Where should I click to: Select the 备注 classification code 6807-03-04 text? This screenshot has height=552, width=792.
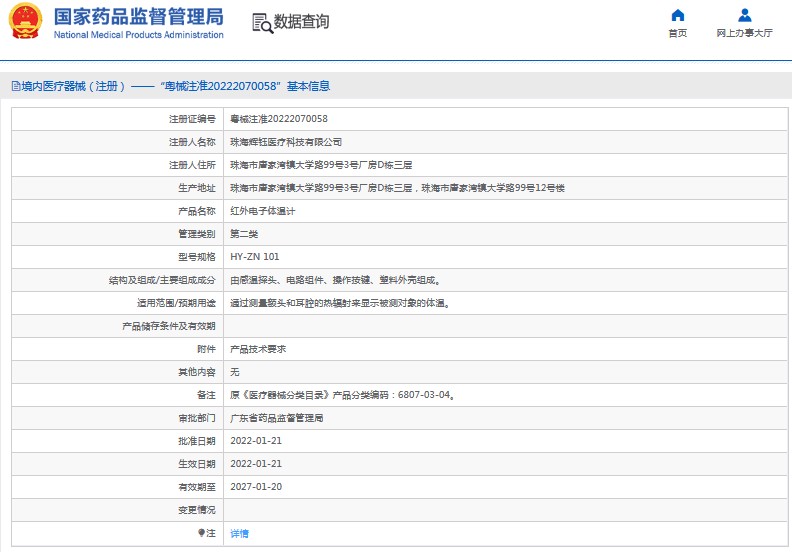[424, 395]
